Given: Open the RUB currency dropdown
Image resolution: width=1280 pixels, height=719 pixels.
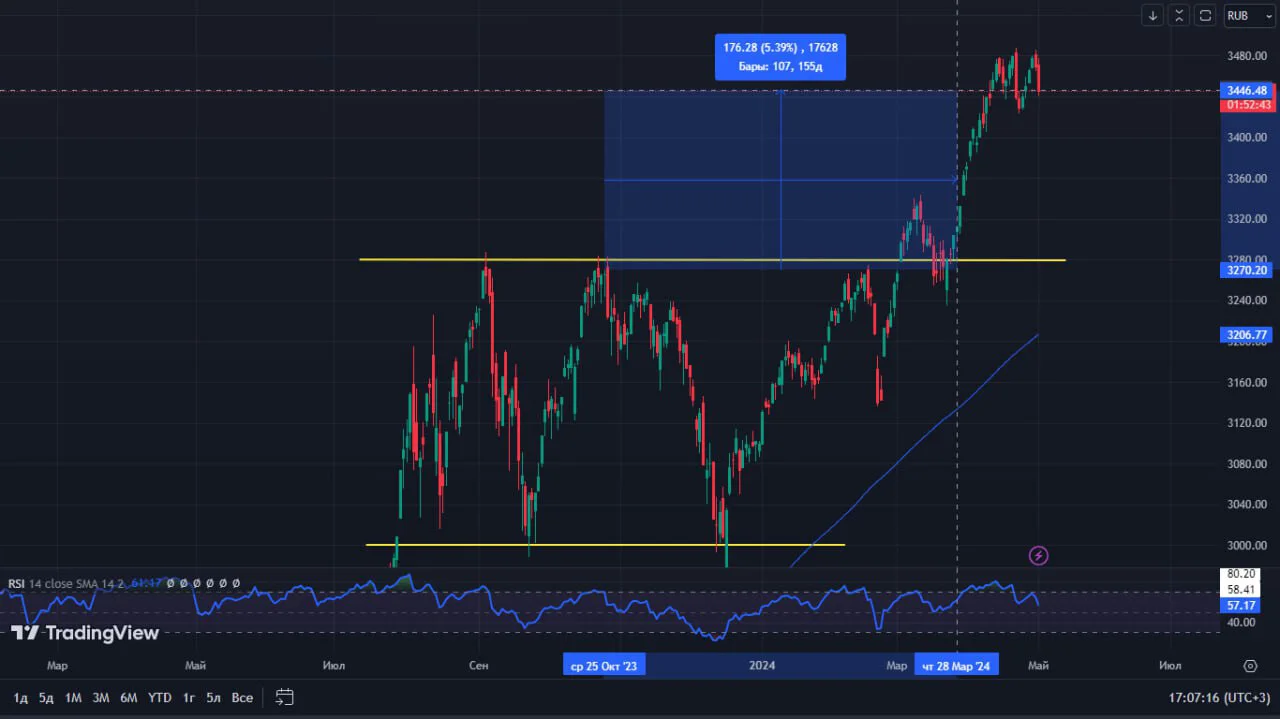Looking at the screenshot, I should point(1248,15).
